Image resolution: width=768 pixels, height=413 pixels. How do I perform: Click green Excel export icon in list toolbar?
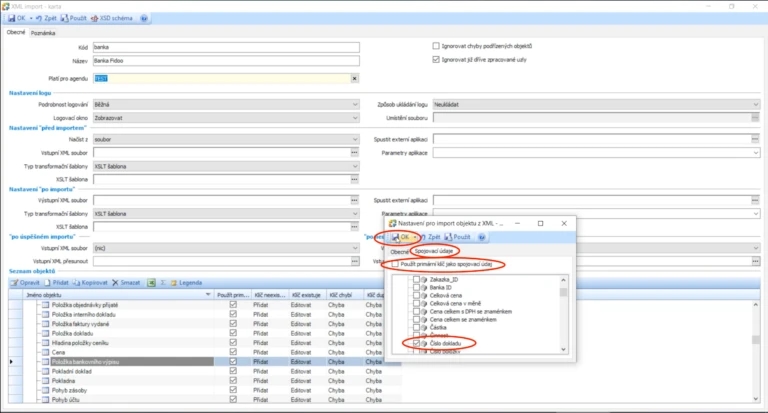(x=151, y=283)
